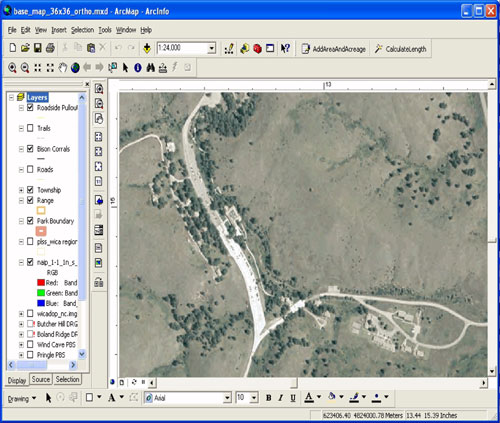
Task: Create a new map document
Action: point(12,48)
